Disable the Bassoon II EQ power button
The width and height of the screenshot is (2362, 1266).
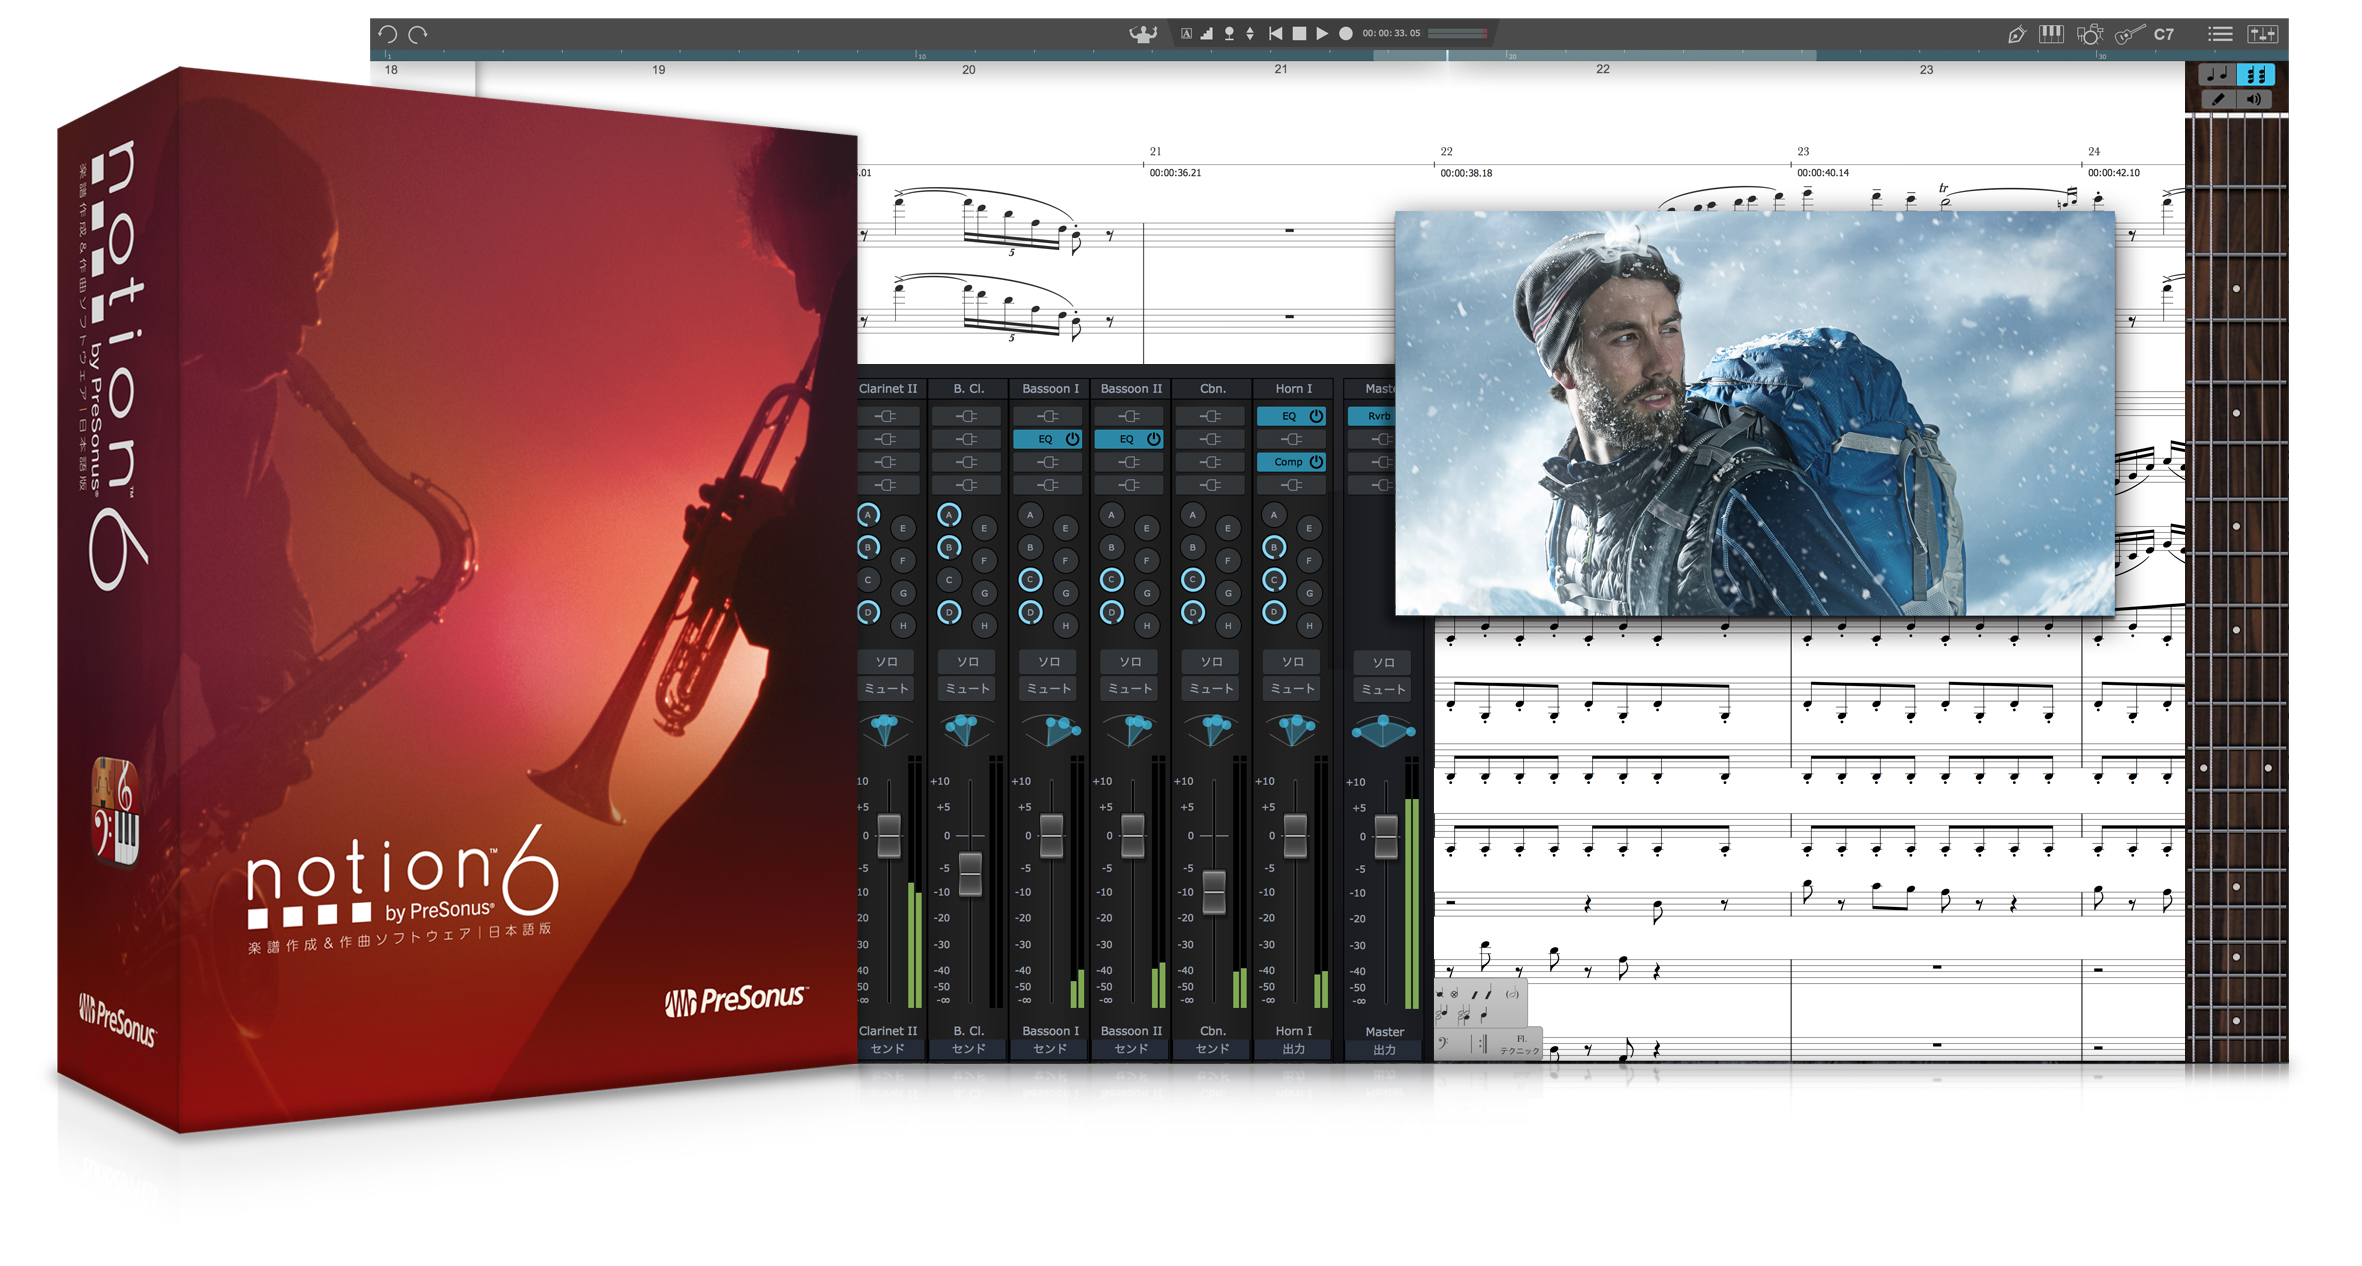pyautogui.click(x=1153, y=439)
